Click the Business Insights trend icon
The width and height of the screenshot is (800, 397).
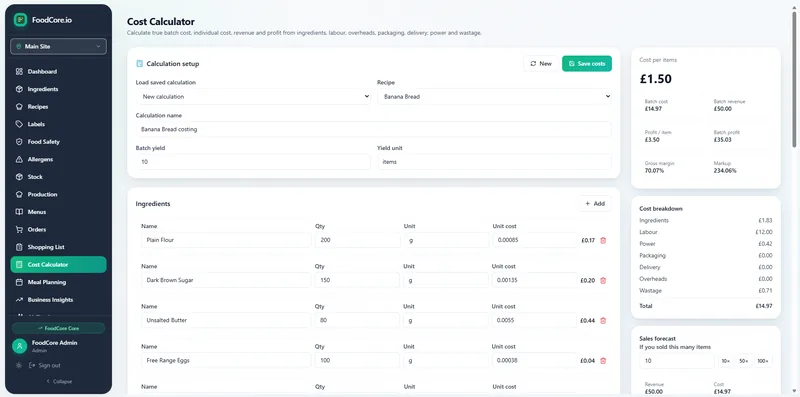(x=19, y=300)
